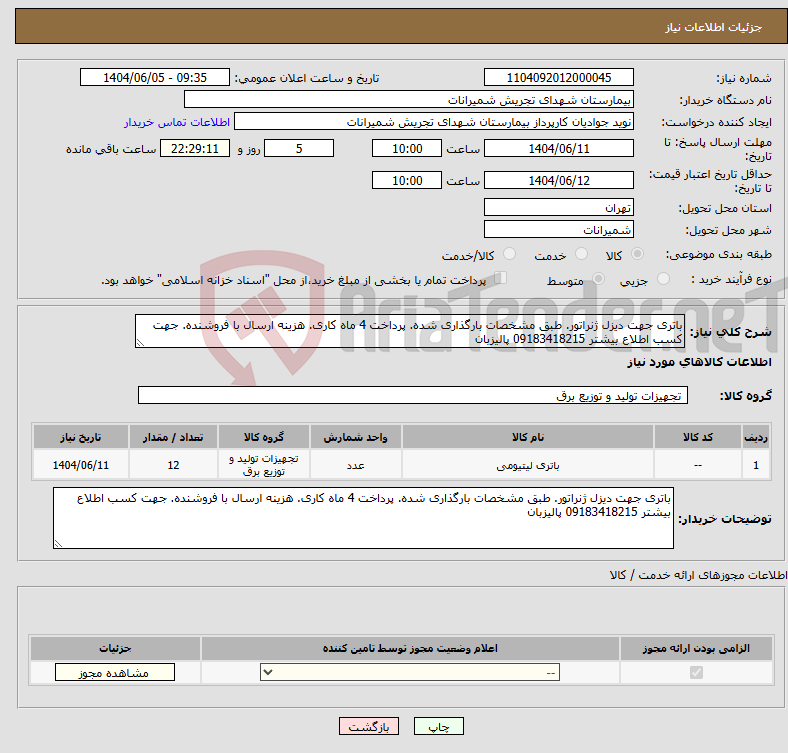The width and height of the screenshot is (788, 753).
Task: Click the نام کالا column header
Action: coord(527,438)
